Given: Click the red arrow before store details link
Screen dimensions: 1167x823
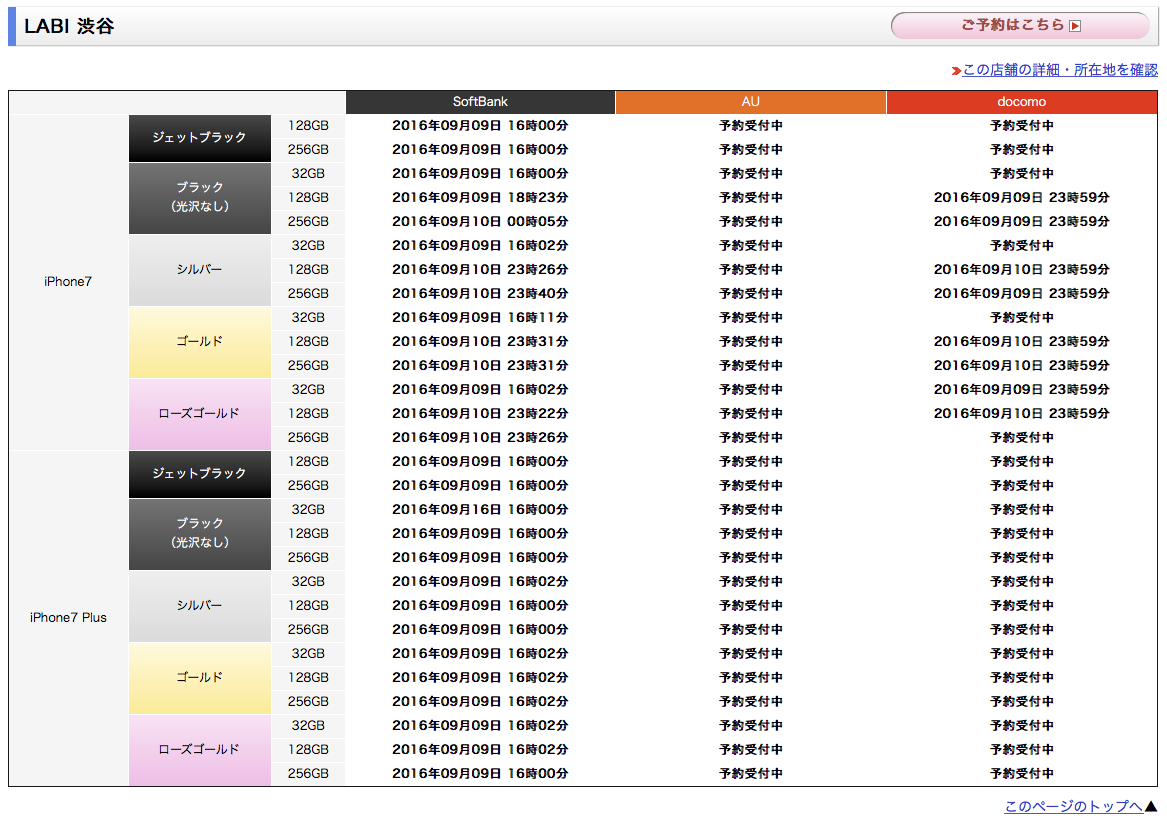Looking at the screenshot, I should point(956,71).
